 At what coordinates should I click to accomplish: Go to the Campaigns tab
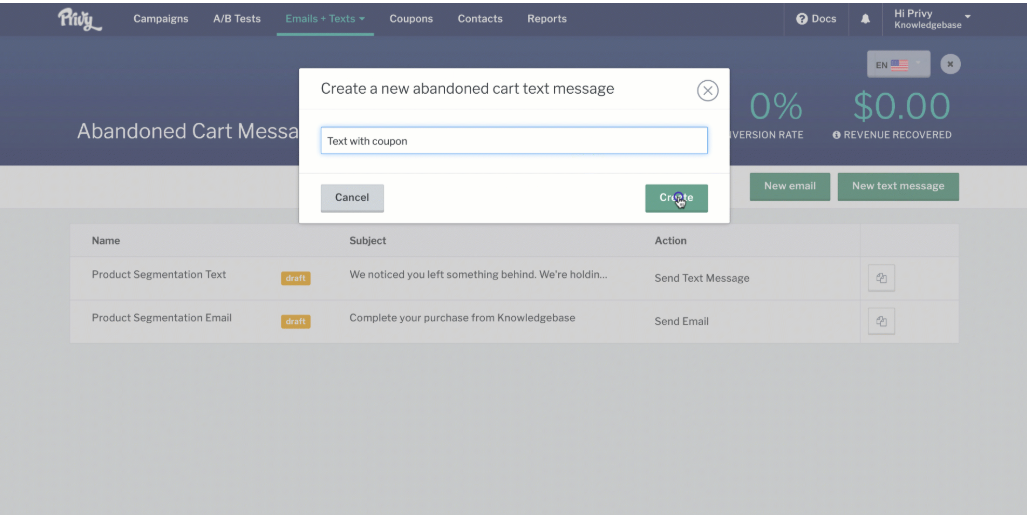(x=160, y=19)
